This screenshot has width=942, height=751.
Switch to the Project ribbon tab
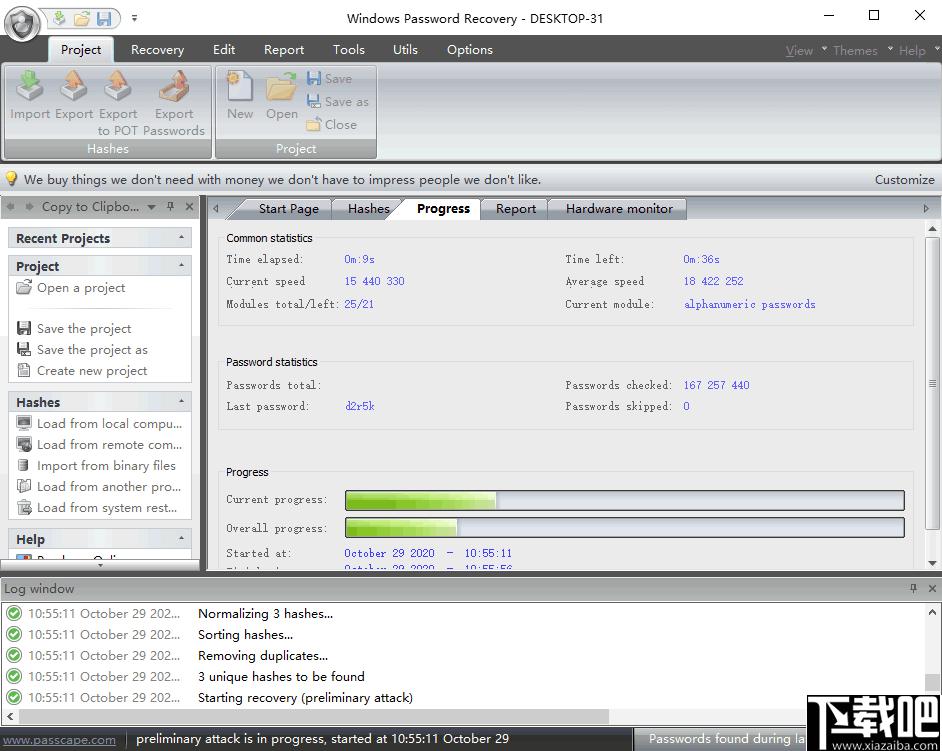click(81, 50)
